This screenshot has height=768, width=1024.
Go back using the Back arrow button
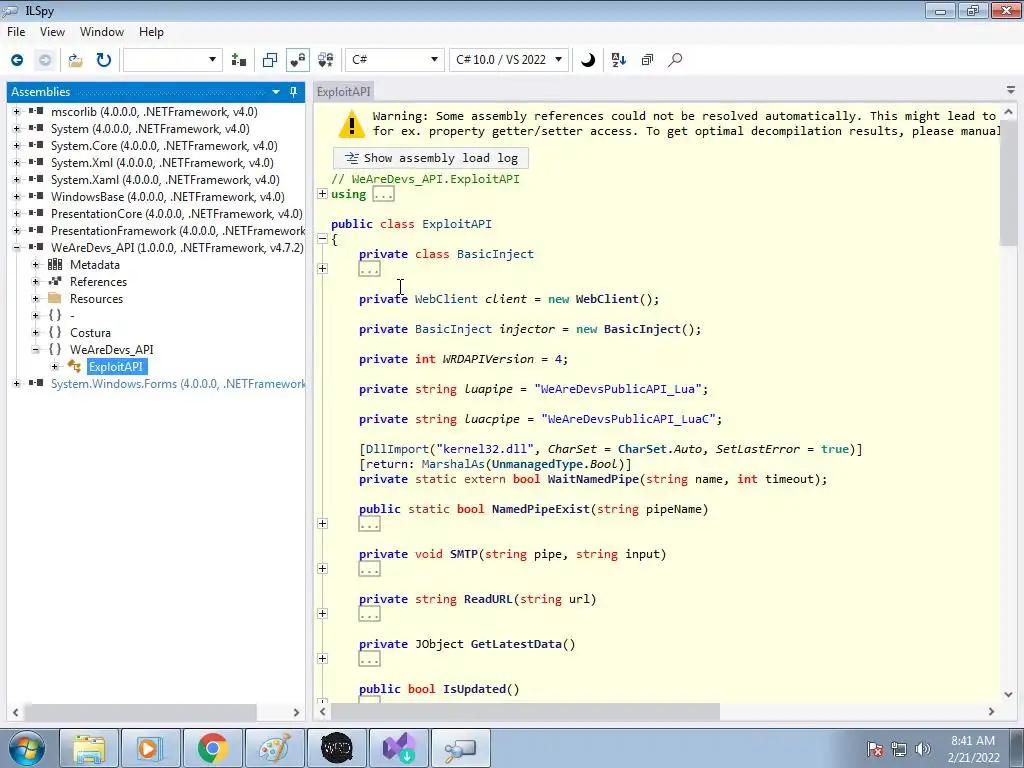coord(17,60)
